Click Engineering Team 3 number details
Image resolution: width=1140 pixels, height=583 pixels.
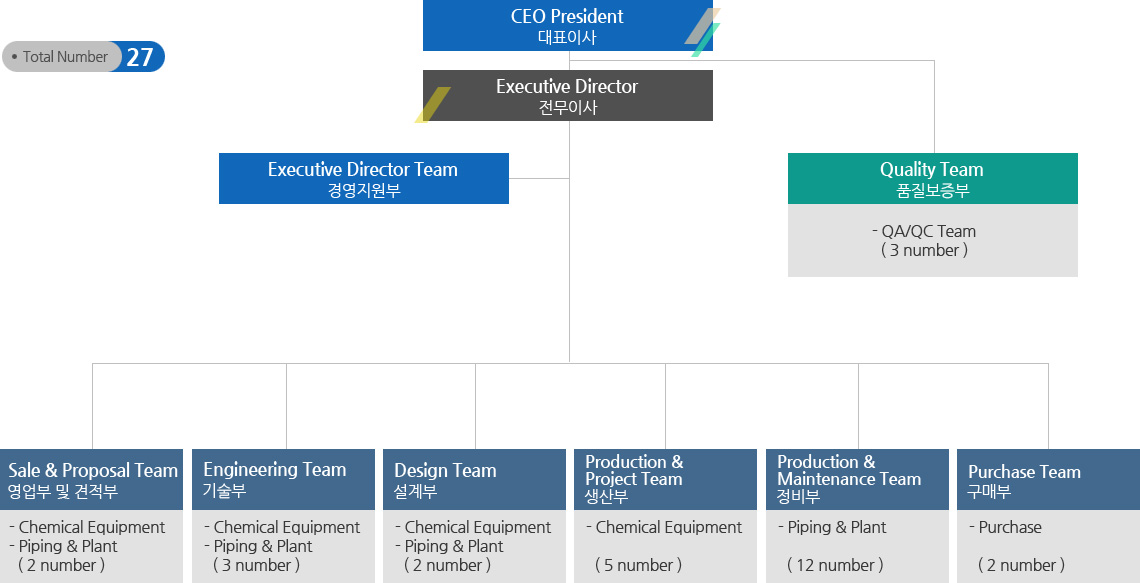pos(283,546)
